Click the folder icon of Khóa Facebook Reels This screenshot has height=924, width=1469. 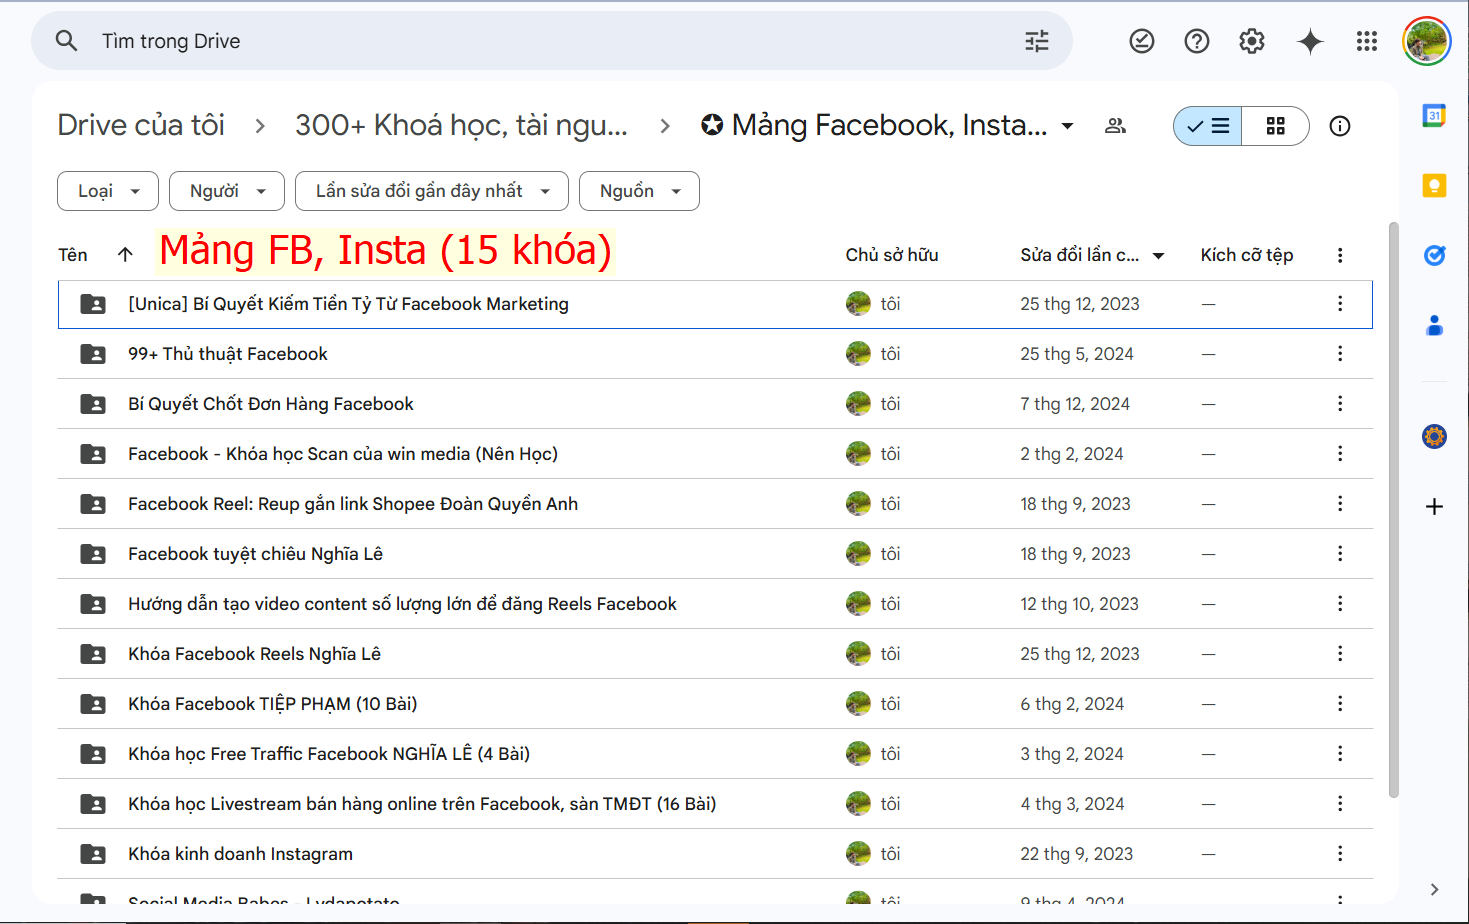pyautogui.click(x=93, y=654)
